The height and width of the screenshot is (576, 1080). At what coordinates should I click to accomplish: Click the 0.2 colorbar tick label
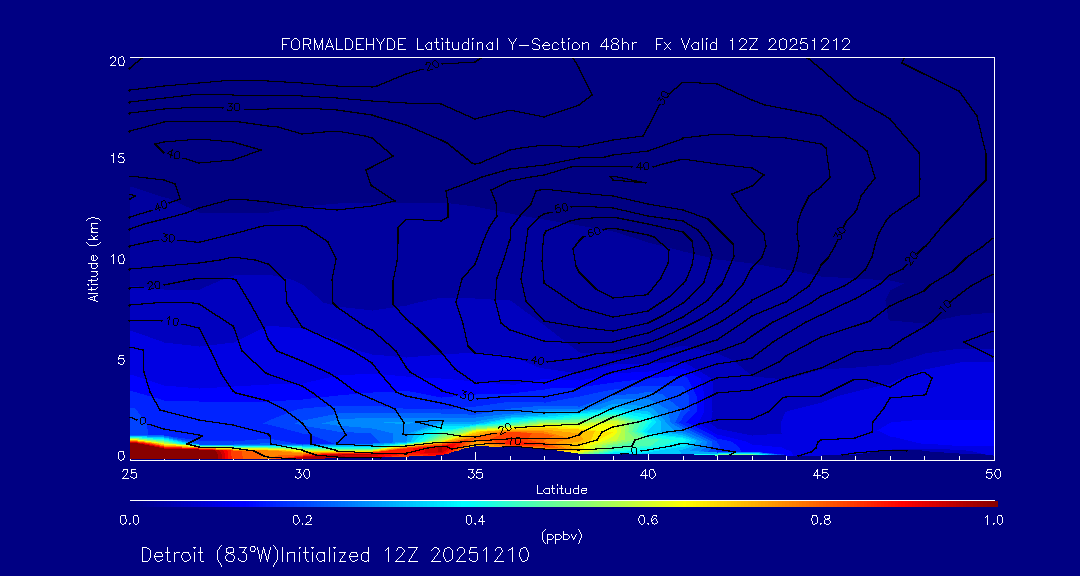(x=302, y=520)
